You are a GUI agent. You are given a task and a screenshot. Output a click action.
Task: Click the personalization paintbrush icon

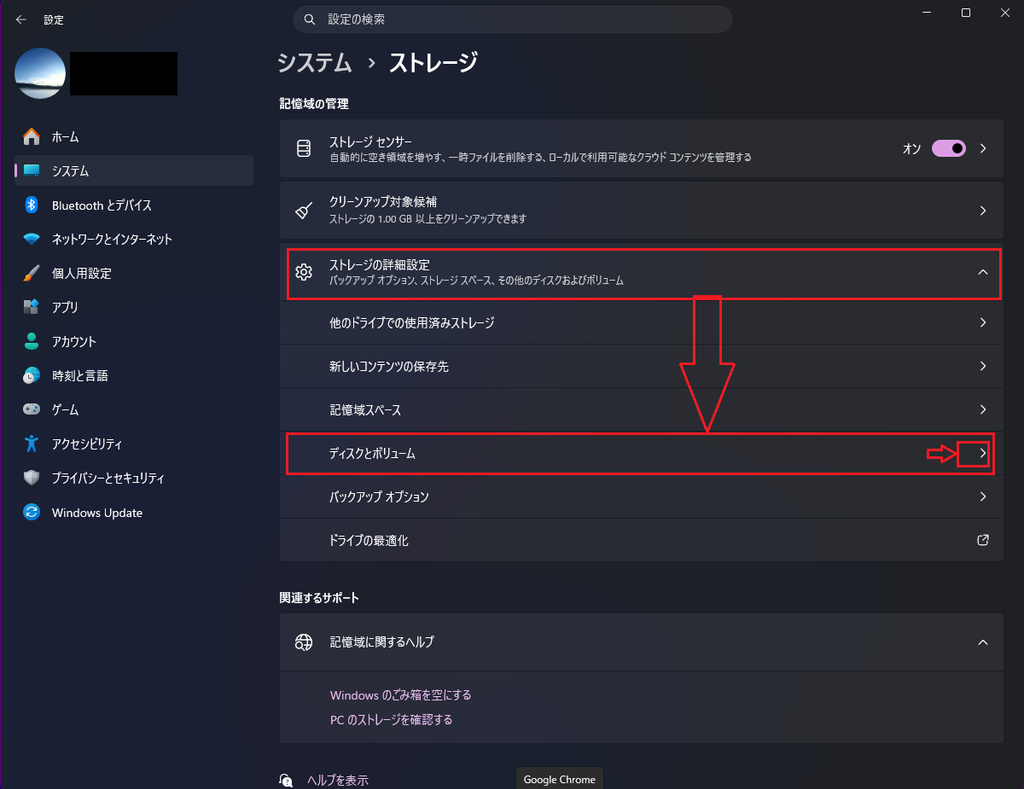[31, 273]
